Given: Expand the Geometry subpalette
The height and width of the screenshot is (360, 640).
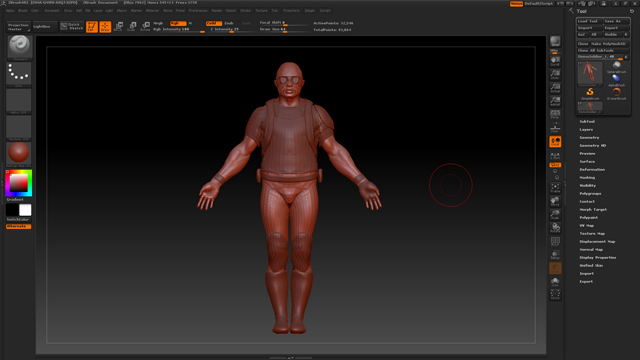Looking at the screenshot, I should [589, 138].
